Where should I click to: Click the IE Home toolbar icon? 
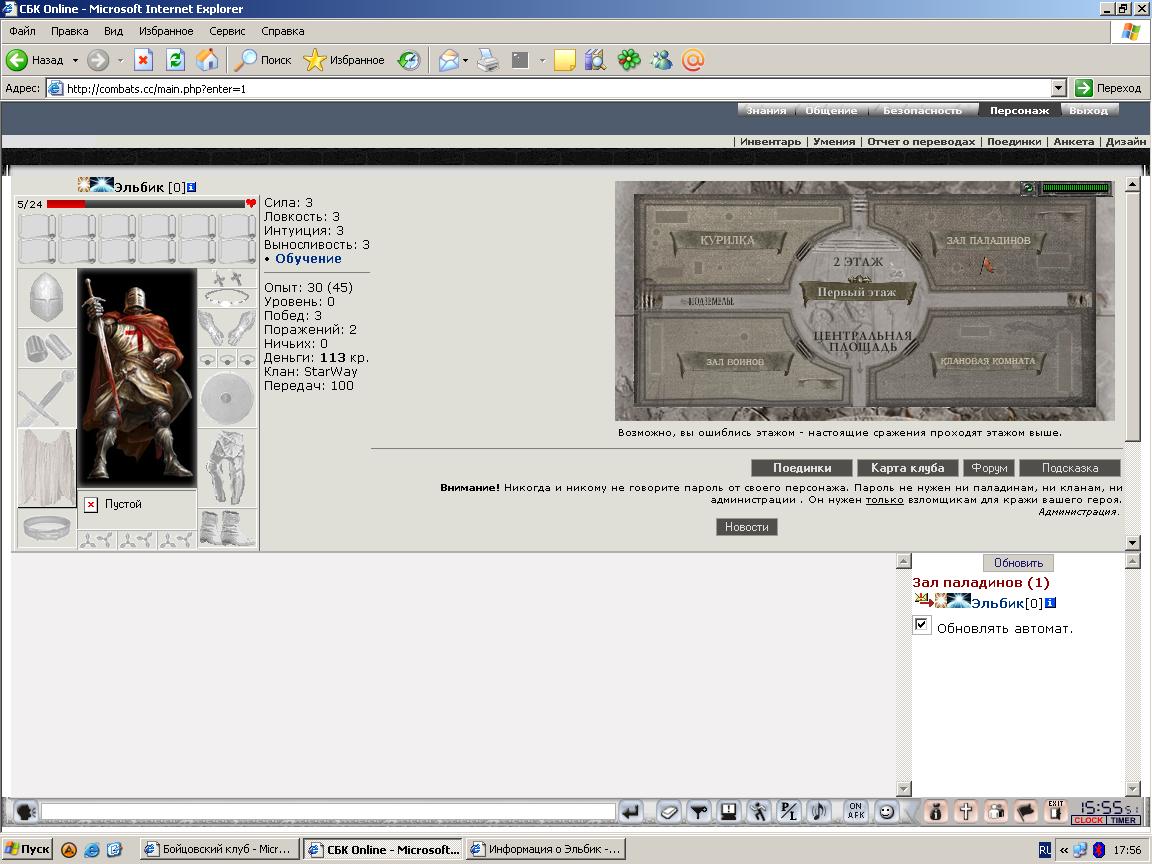207,60
